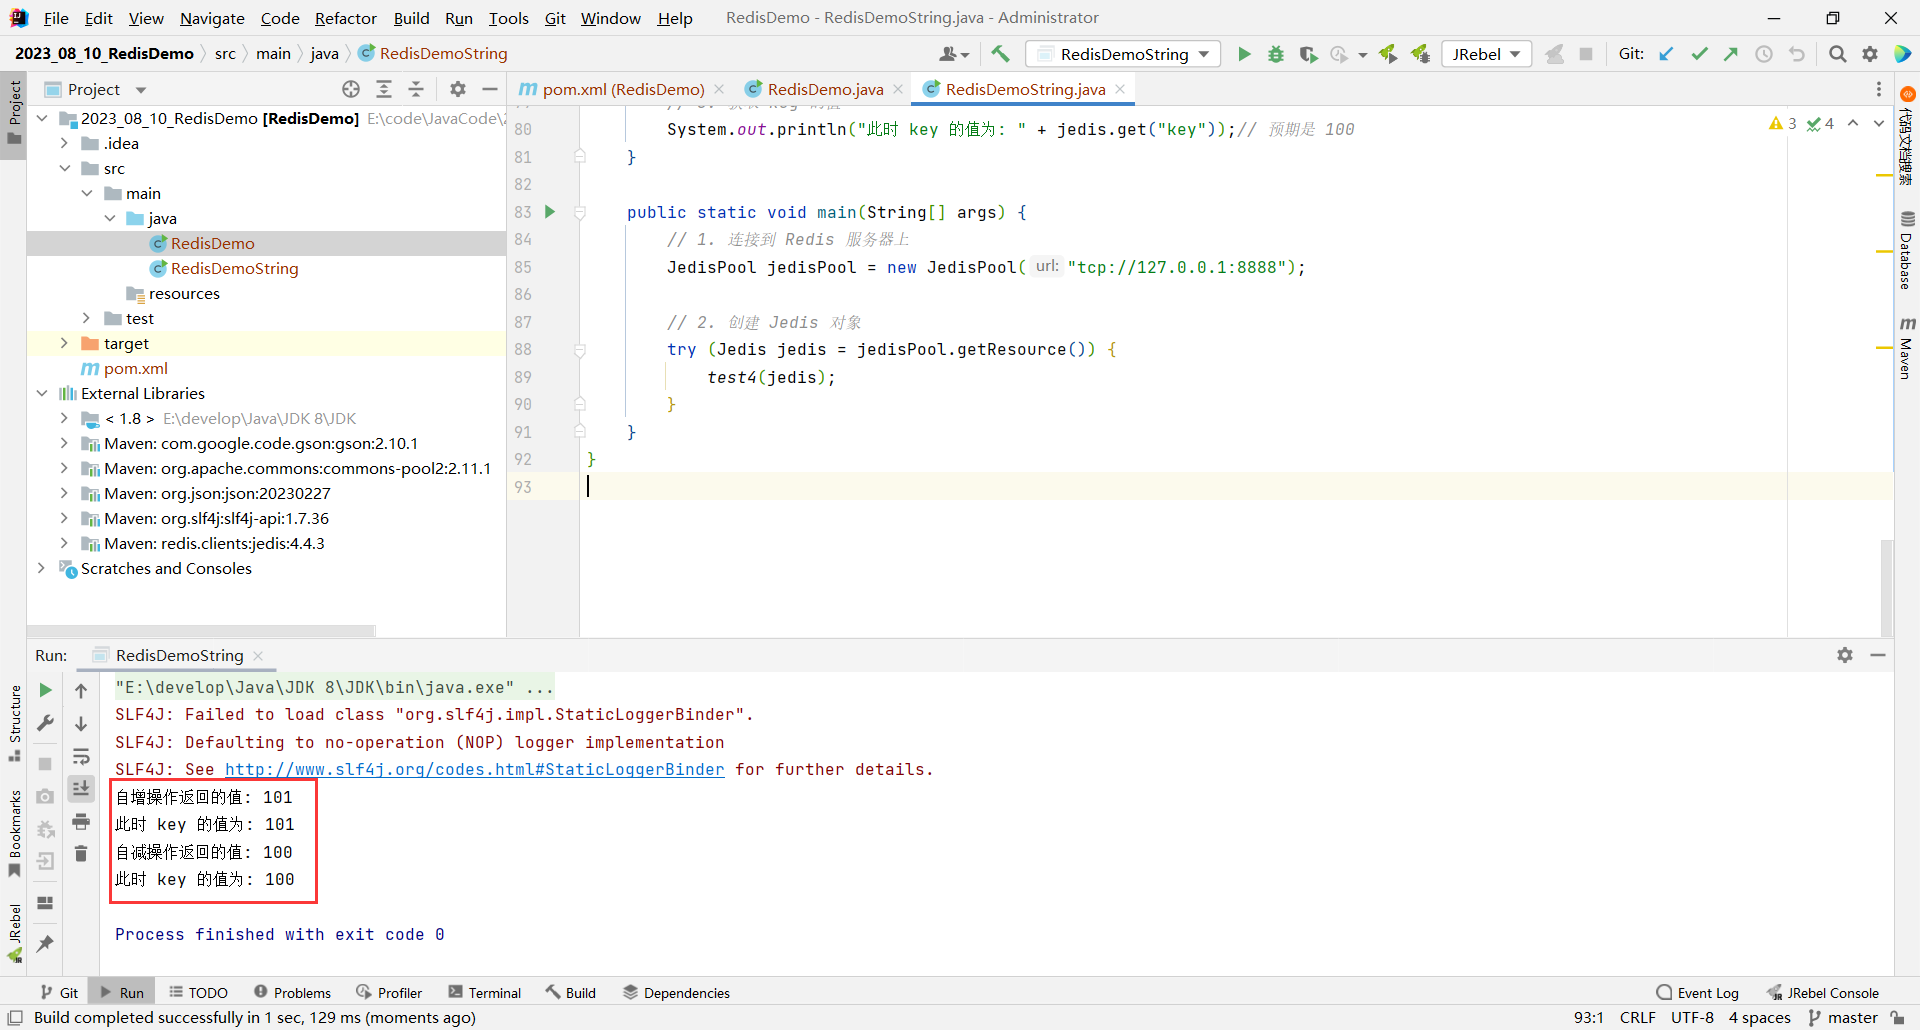Toggle the Maven tool window
Screen dimensions: 1920x1030
(x=1907, y=348)
